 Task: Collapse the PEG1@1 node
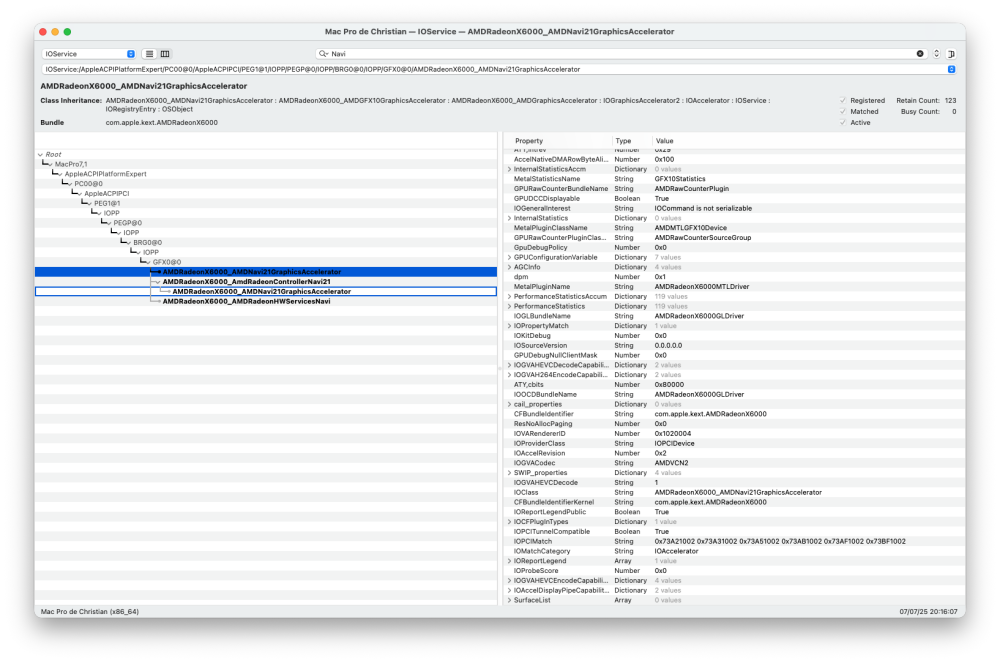[90, 203]
